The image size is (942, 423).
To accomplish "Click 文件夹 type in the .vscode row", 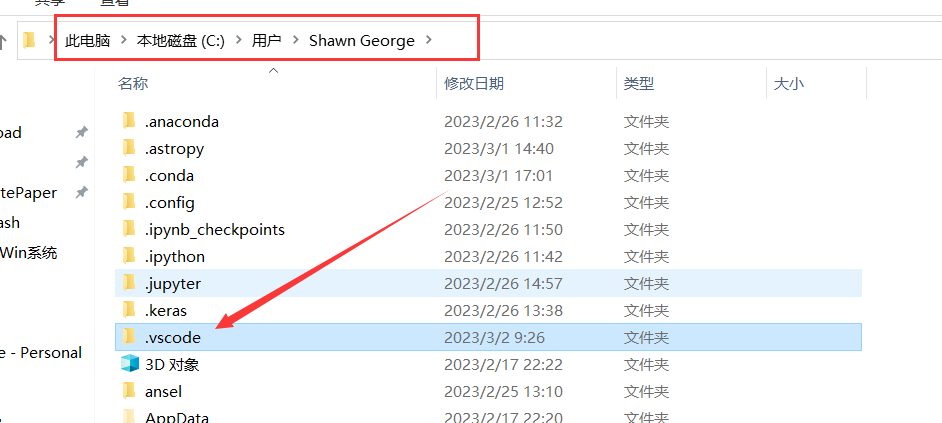I will pos(646,338).
